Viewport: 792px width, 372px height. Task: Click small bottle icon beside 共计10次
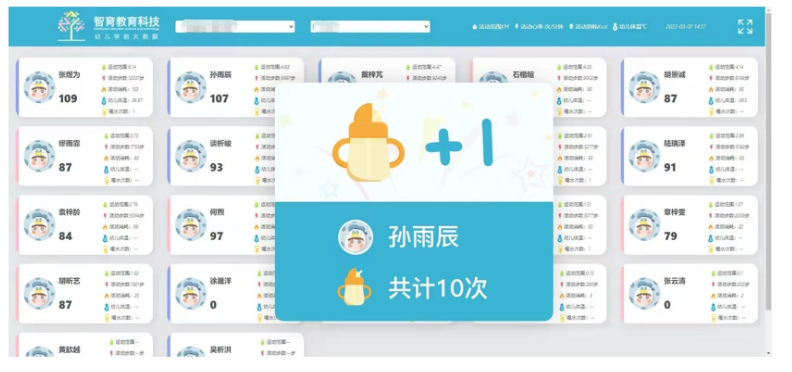click(x=354, y=287)
